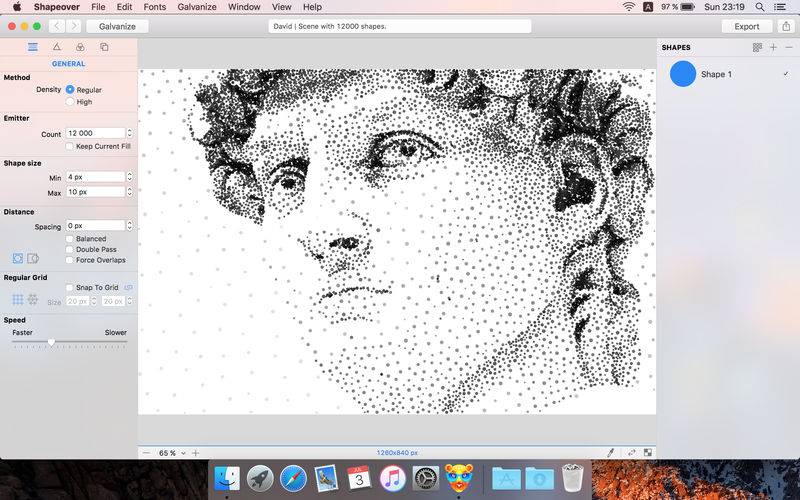Open the color blending circles panel icon
This screenshot has height=500, width=800.
pyautogui.click(x=80, y=47)
